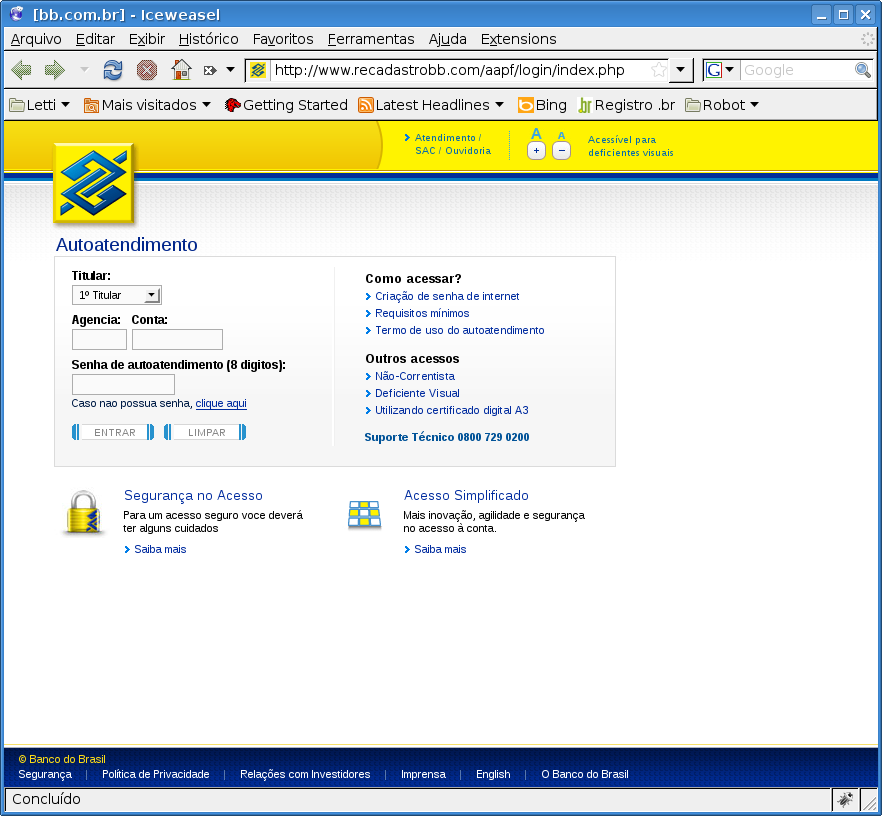The image size is (882, 816).
Task: Focus the URL address bar
Action: (x=458, y=70)
